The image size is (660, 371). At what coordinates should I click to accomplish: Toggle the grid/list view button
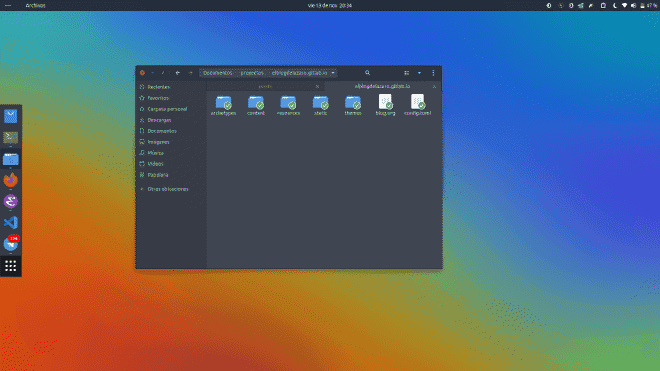point(407,73)
